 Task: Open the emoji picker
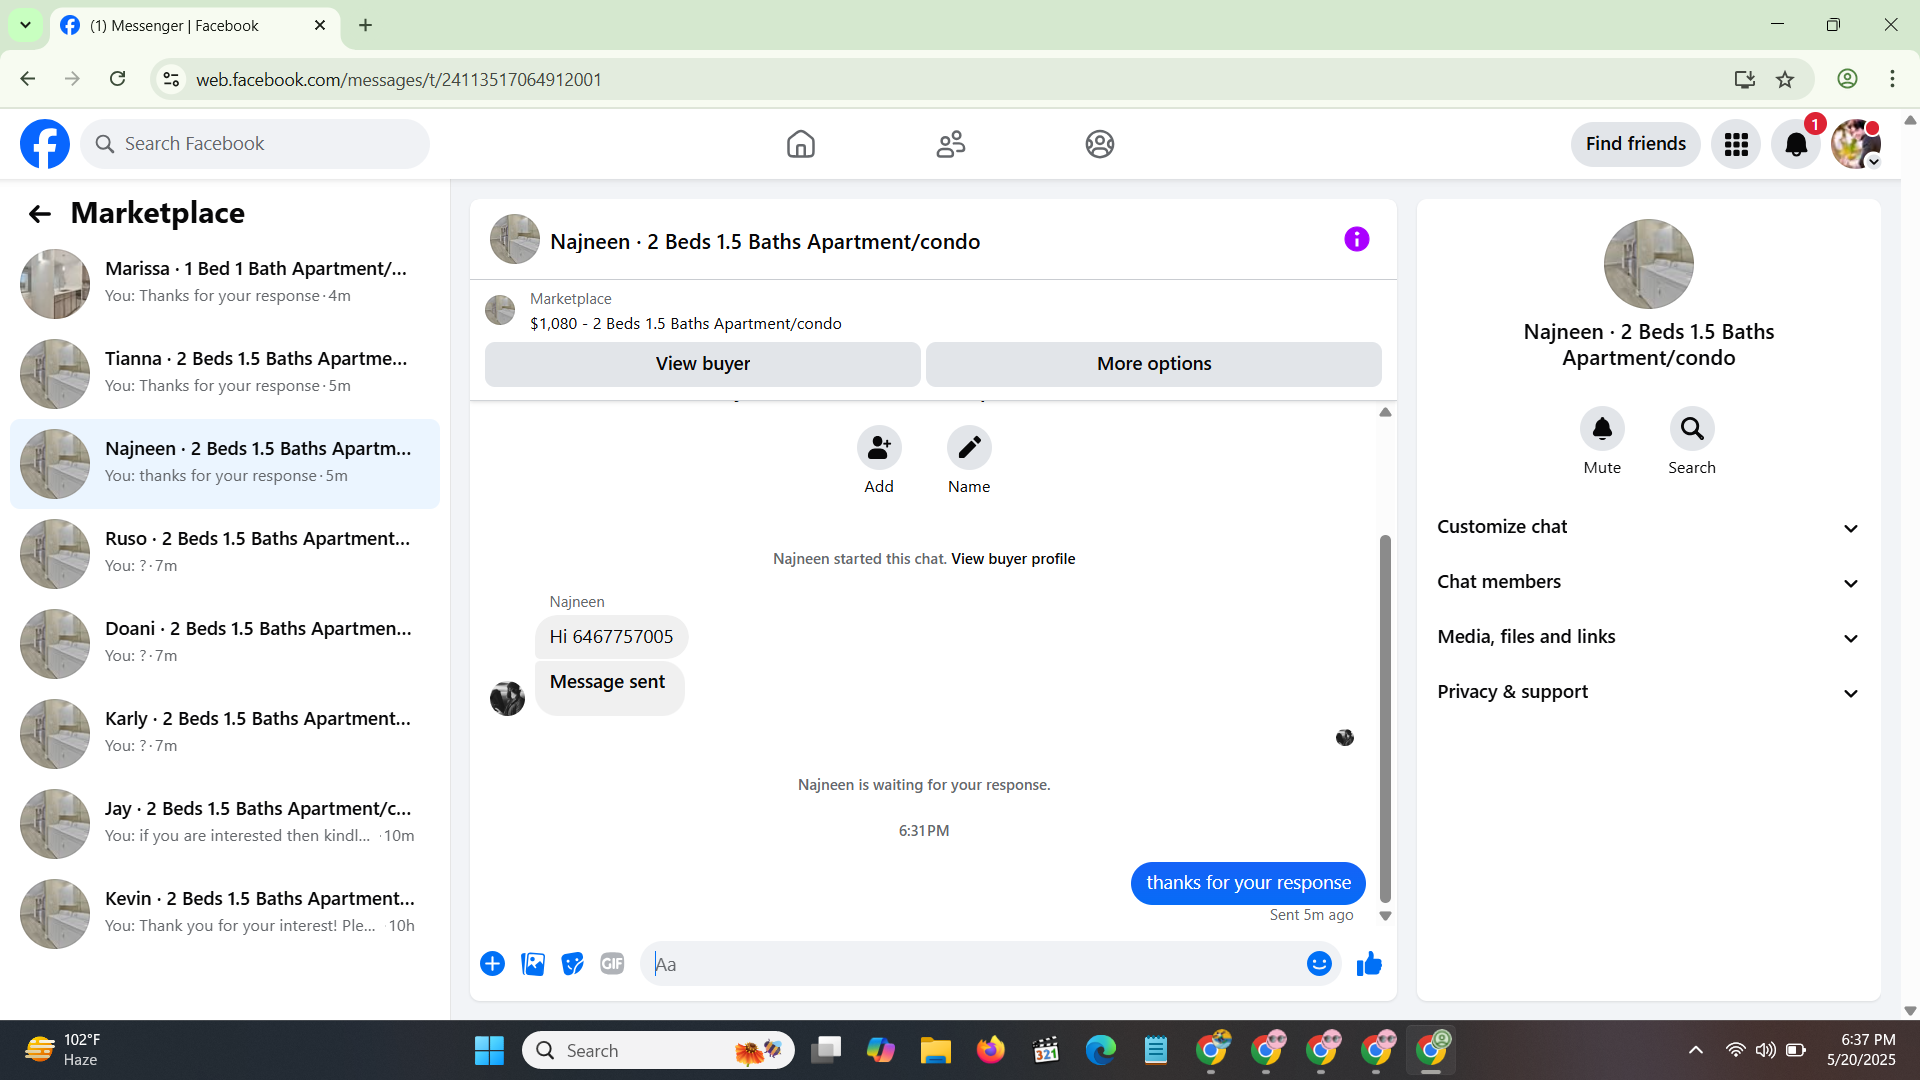pyautogui.click(x=1319, y=963)
